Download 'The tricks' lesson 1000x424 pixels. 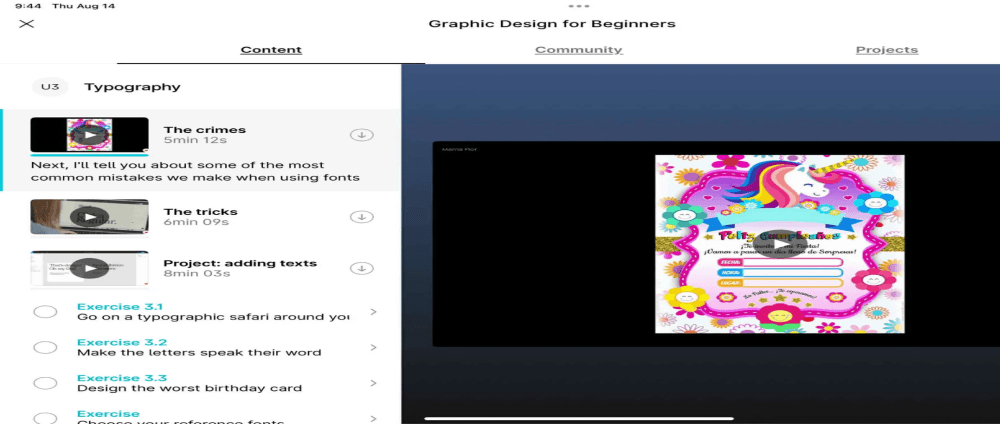[362, 217]
